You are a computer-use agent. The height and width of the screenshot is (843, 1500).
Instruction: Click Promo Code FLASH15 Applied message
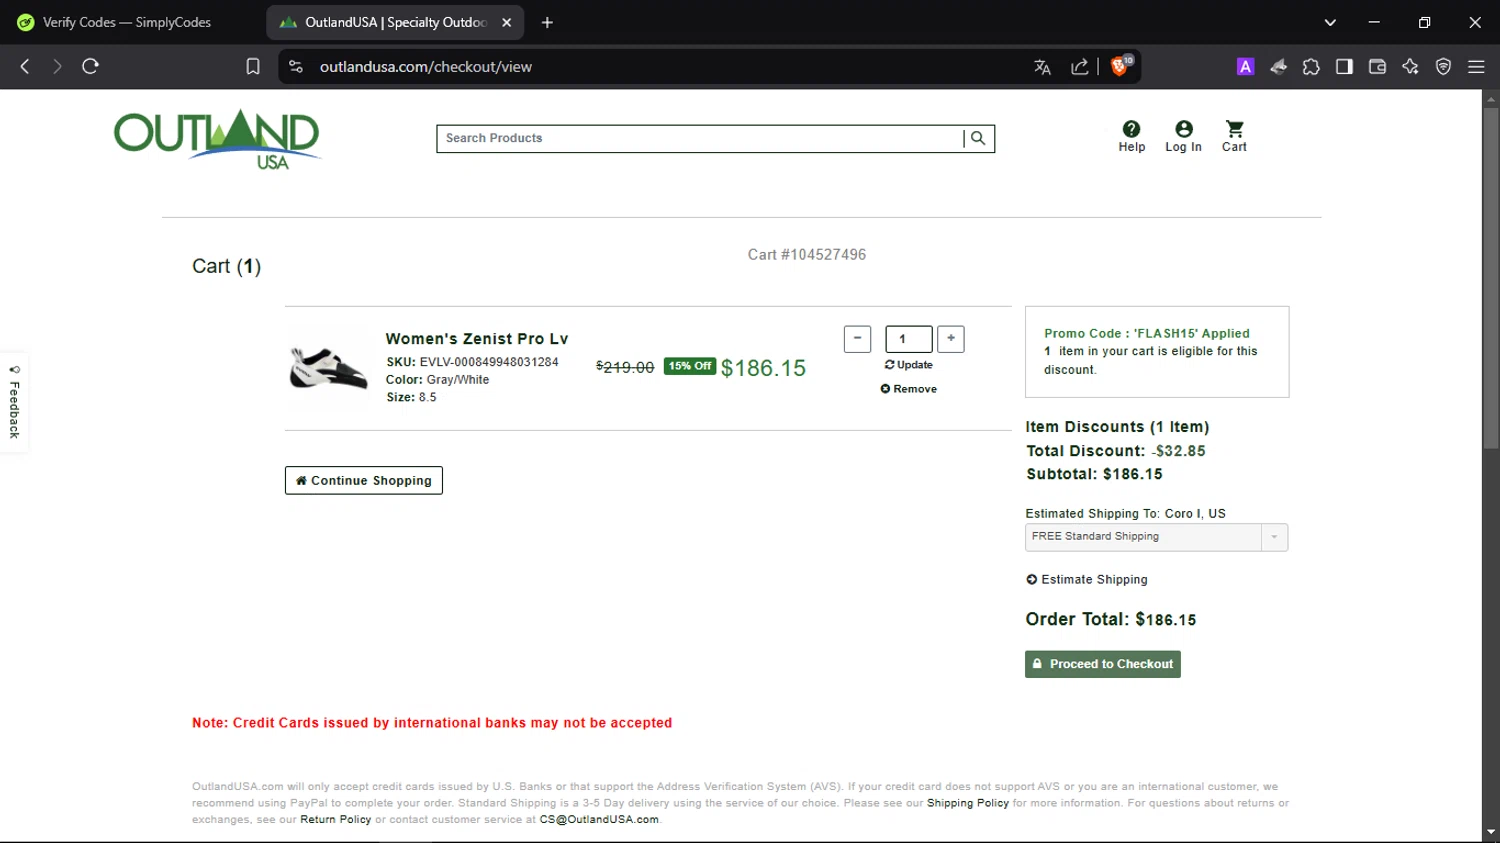[x=1147, y=334]
